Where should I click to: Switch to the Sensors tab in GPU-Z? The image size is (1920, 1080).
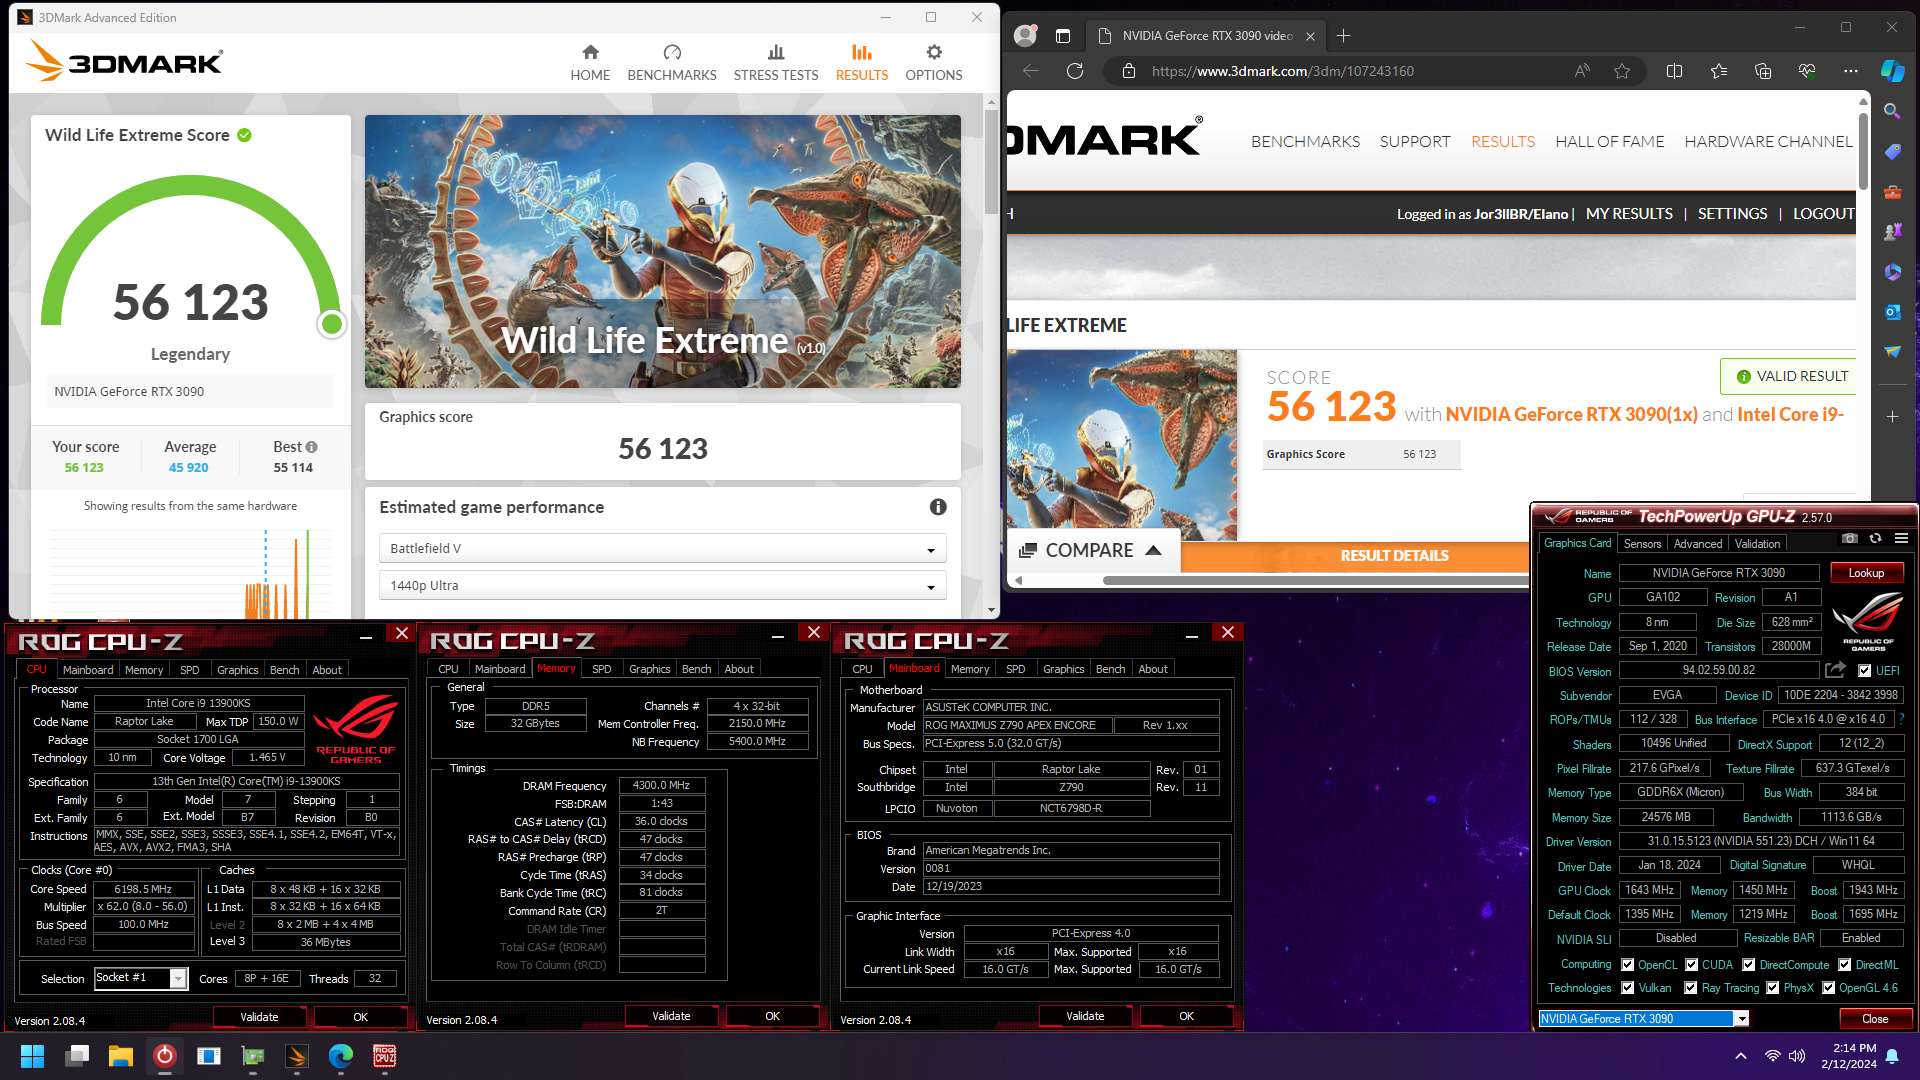click(x=1642, y=544)
